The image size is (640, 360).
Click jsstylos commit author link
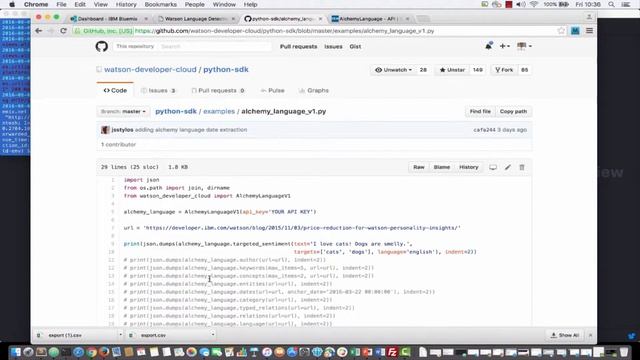point(122,130)
